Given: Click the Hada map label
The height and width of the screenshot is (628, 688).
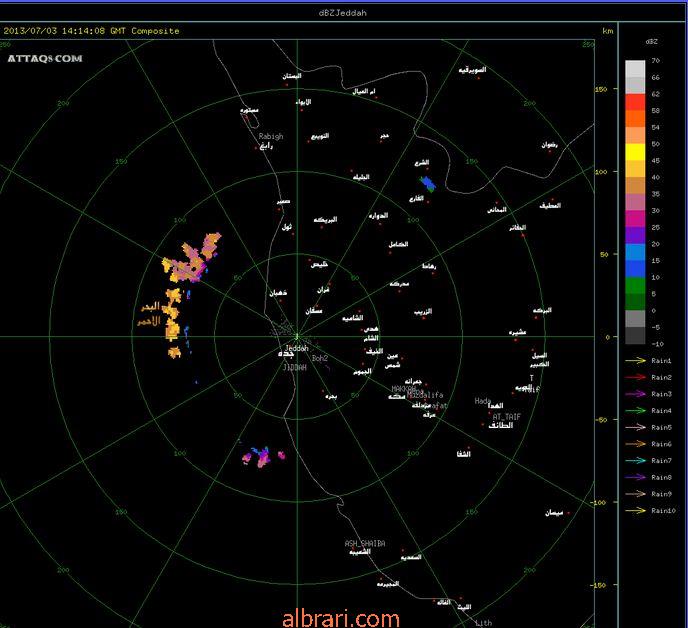Looking at the screenshot, I should click(x=483, y=401).
